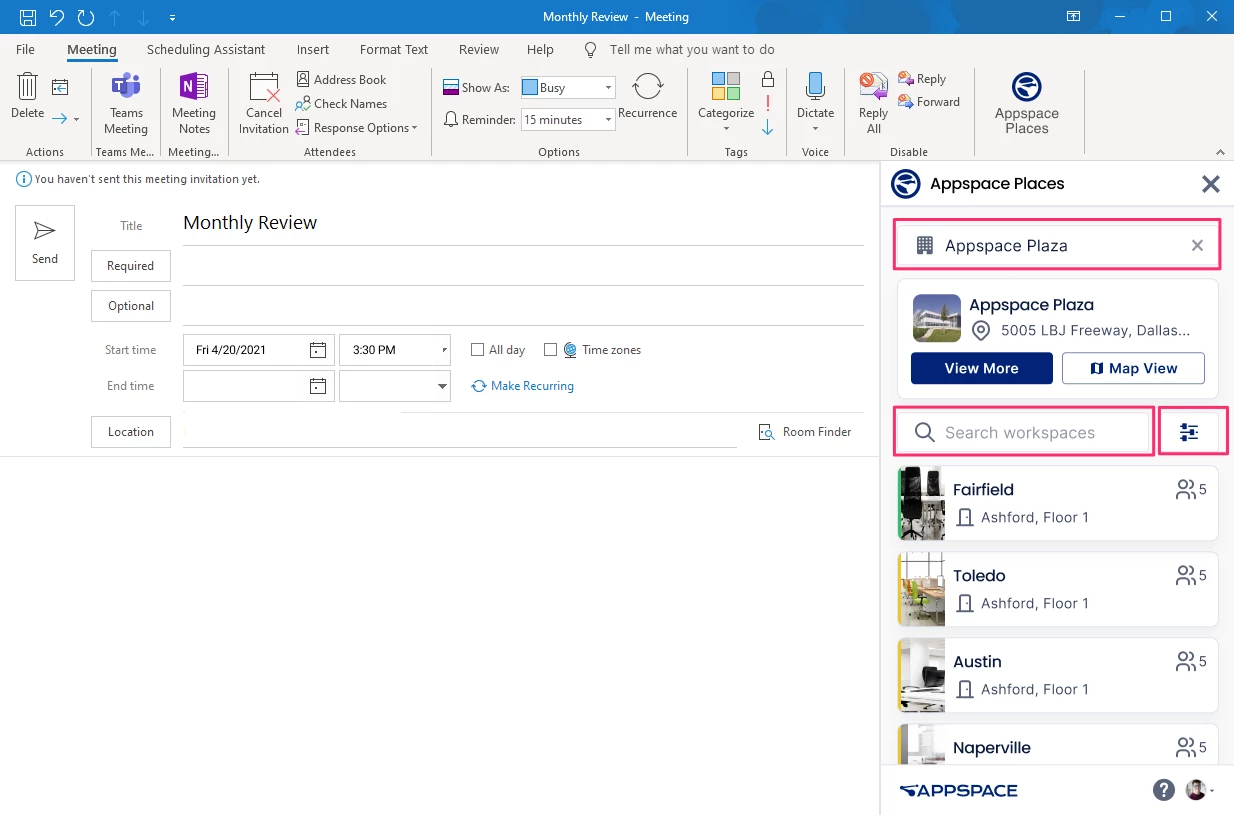Click View More for Appspace Plaza
Viewport: 1234px width, 815px height.
(x=982, y=368)
